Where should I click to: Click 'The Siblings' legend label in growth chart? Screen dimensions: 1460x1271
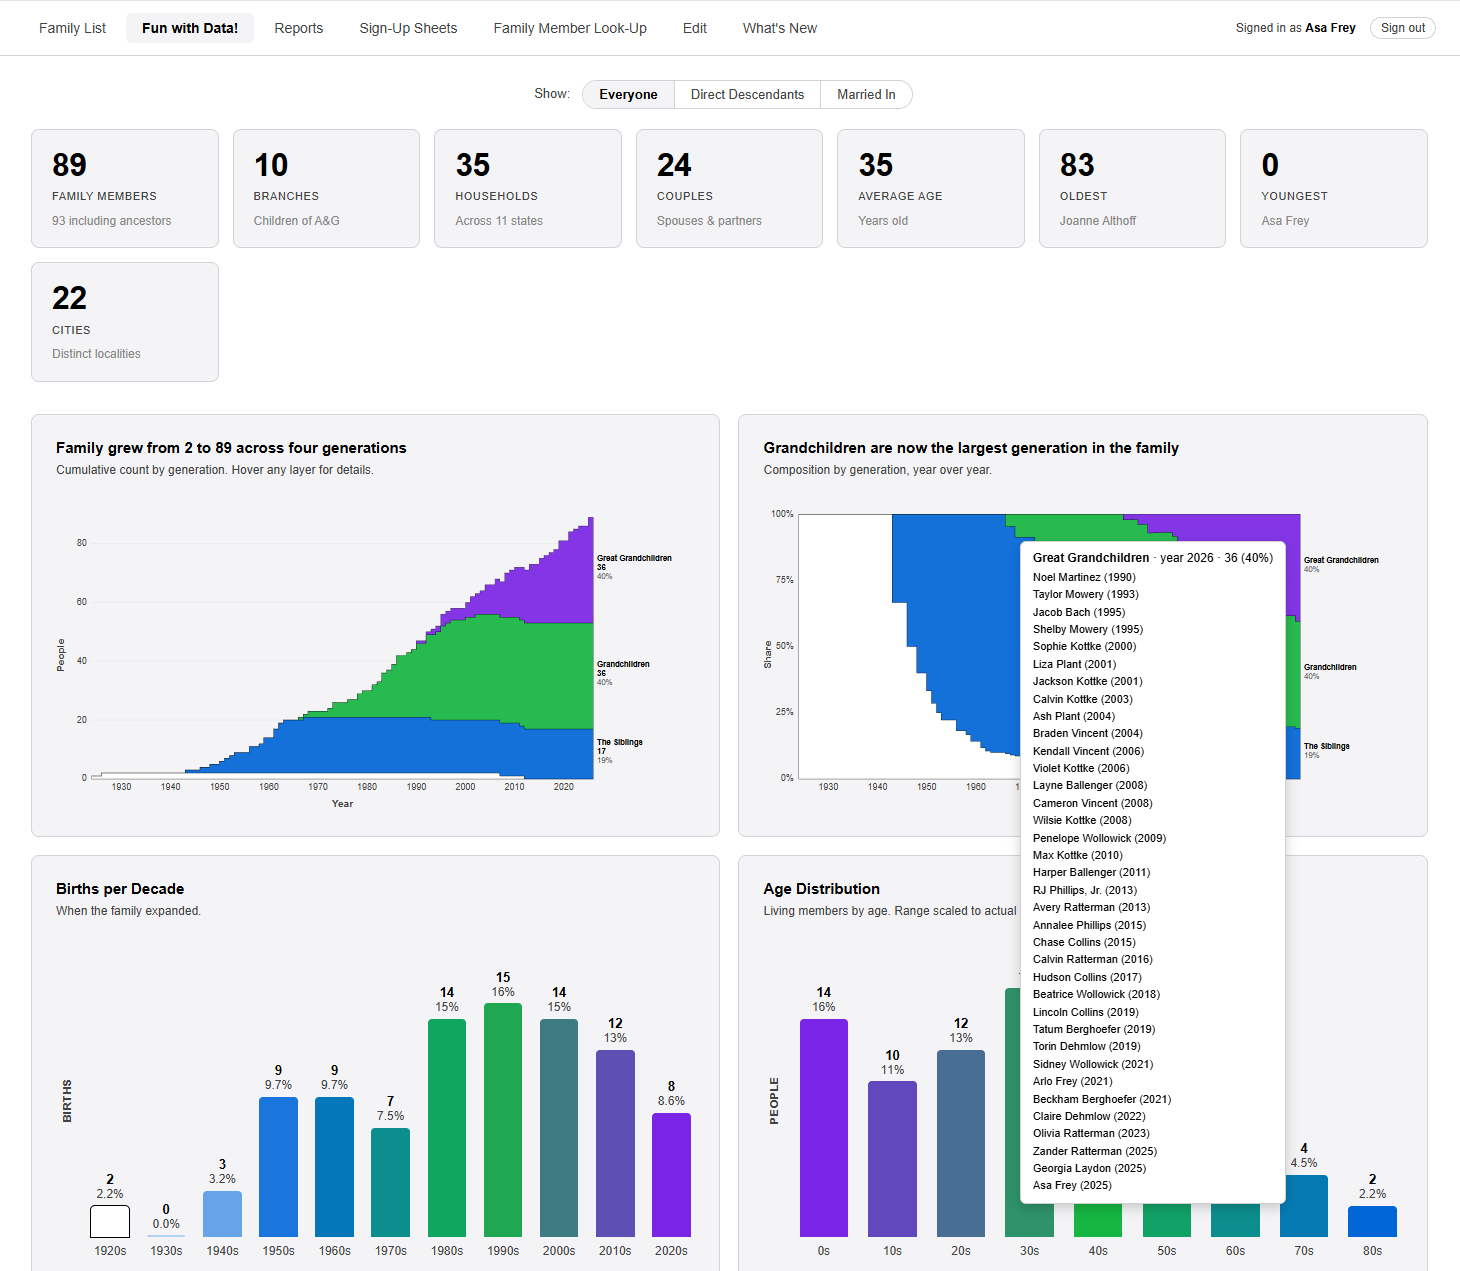click(620, 742)
